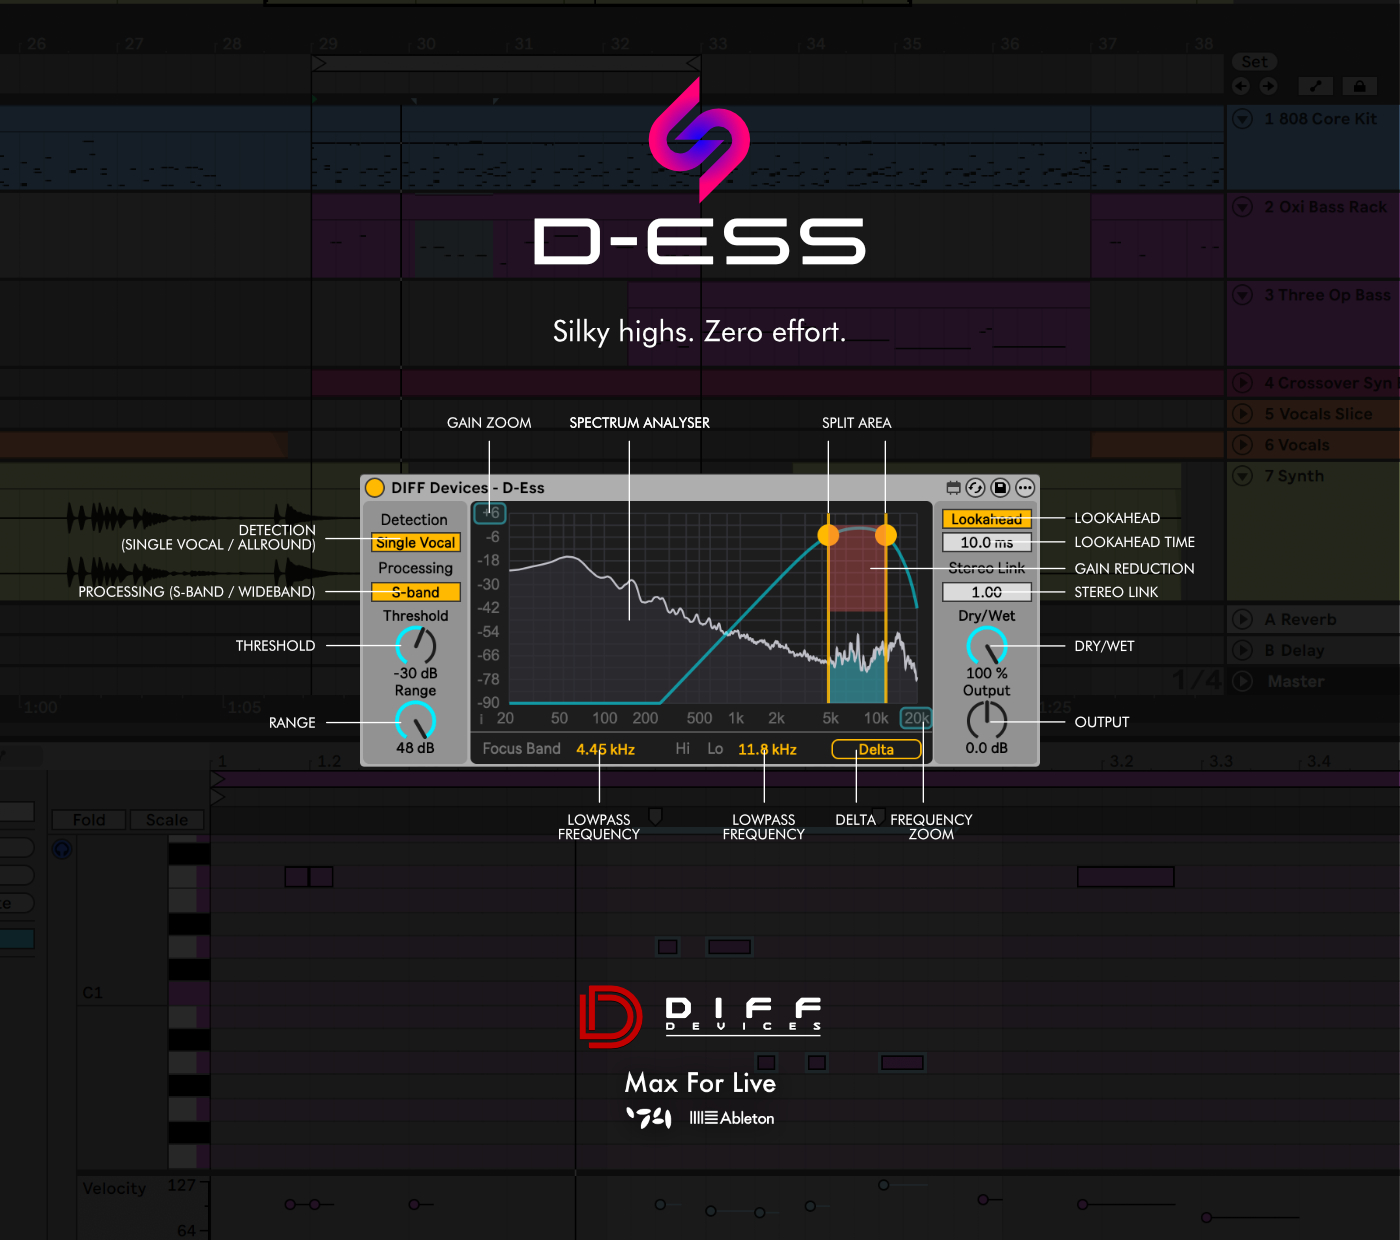Toggle the Single Vocal detection mode
This screenshot has width=1400, height=1240.
pyautogui.click(x=415, y=543)
